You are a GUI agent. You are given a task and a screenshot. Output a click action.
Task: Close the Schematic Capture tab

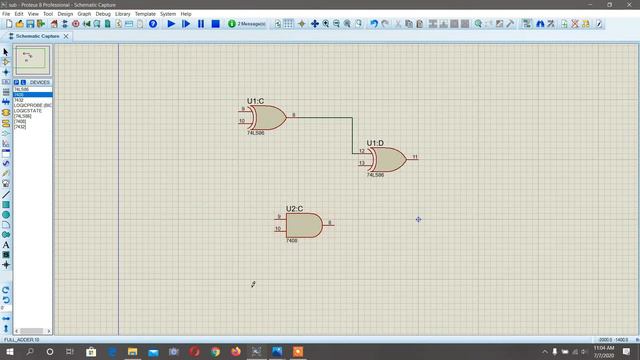click(66, 36)
